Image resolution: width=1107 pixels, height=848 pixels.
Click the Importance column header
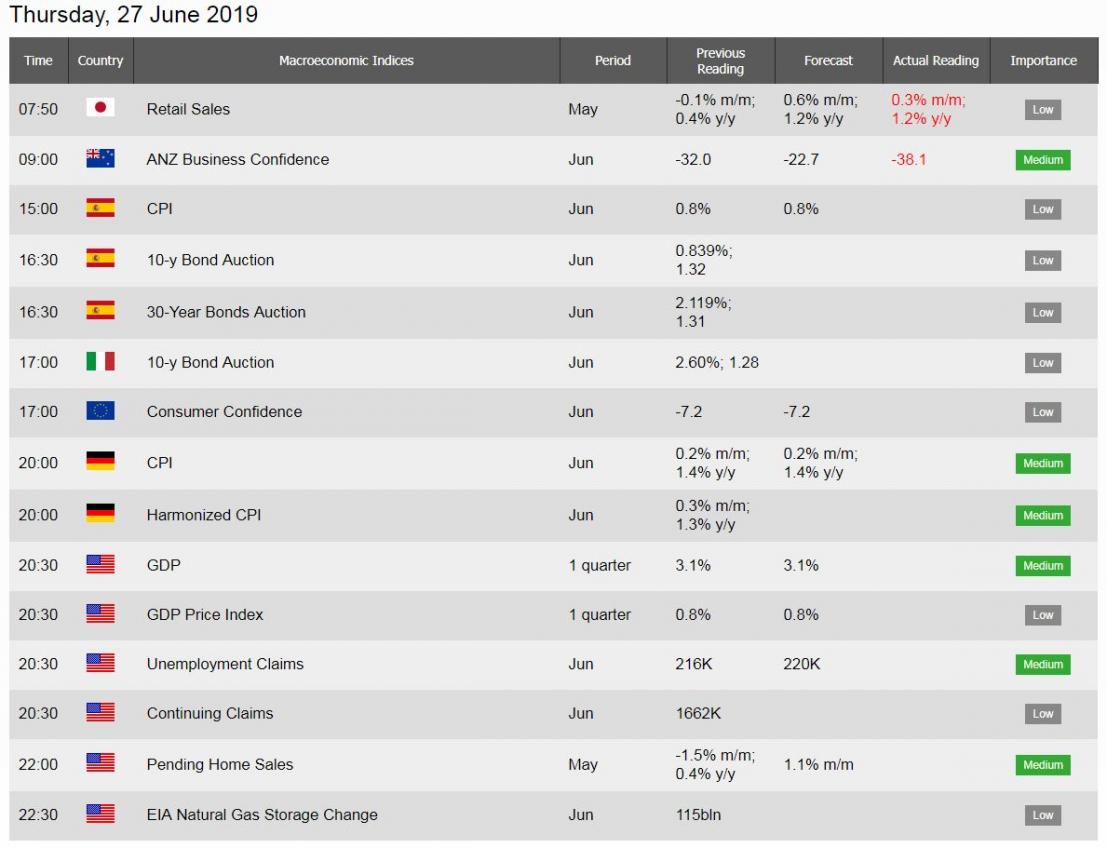point(1043,61)
